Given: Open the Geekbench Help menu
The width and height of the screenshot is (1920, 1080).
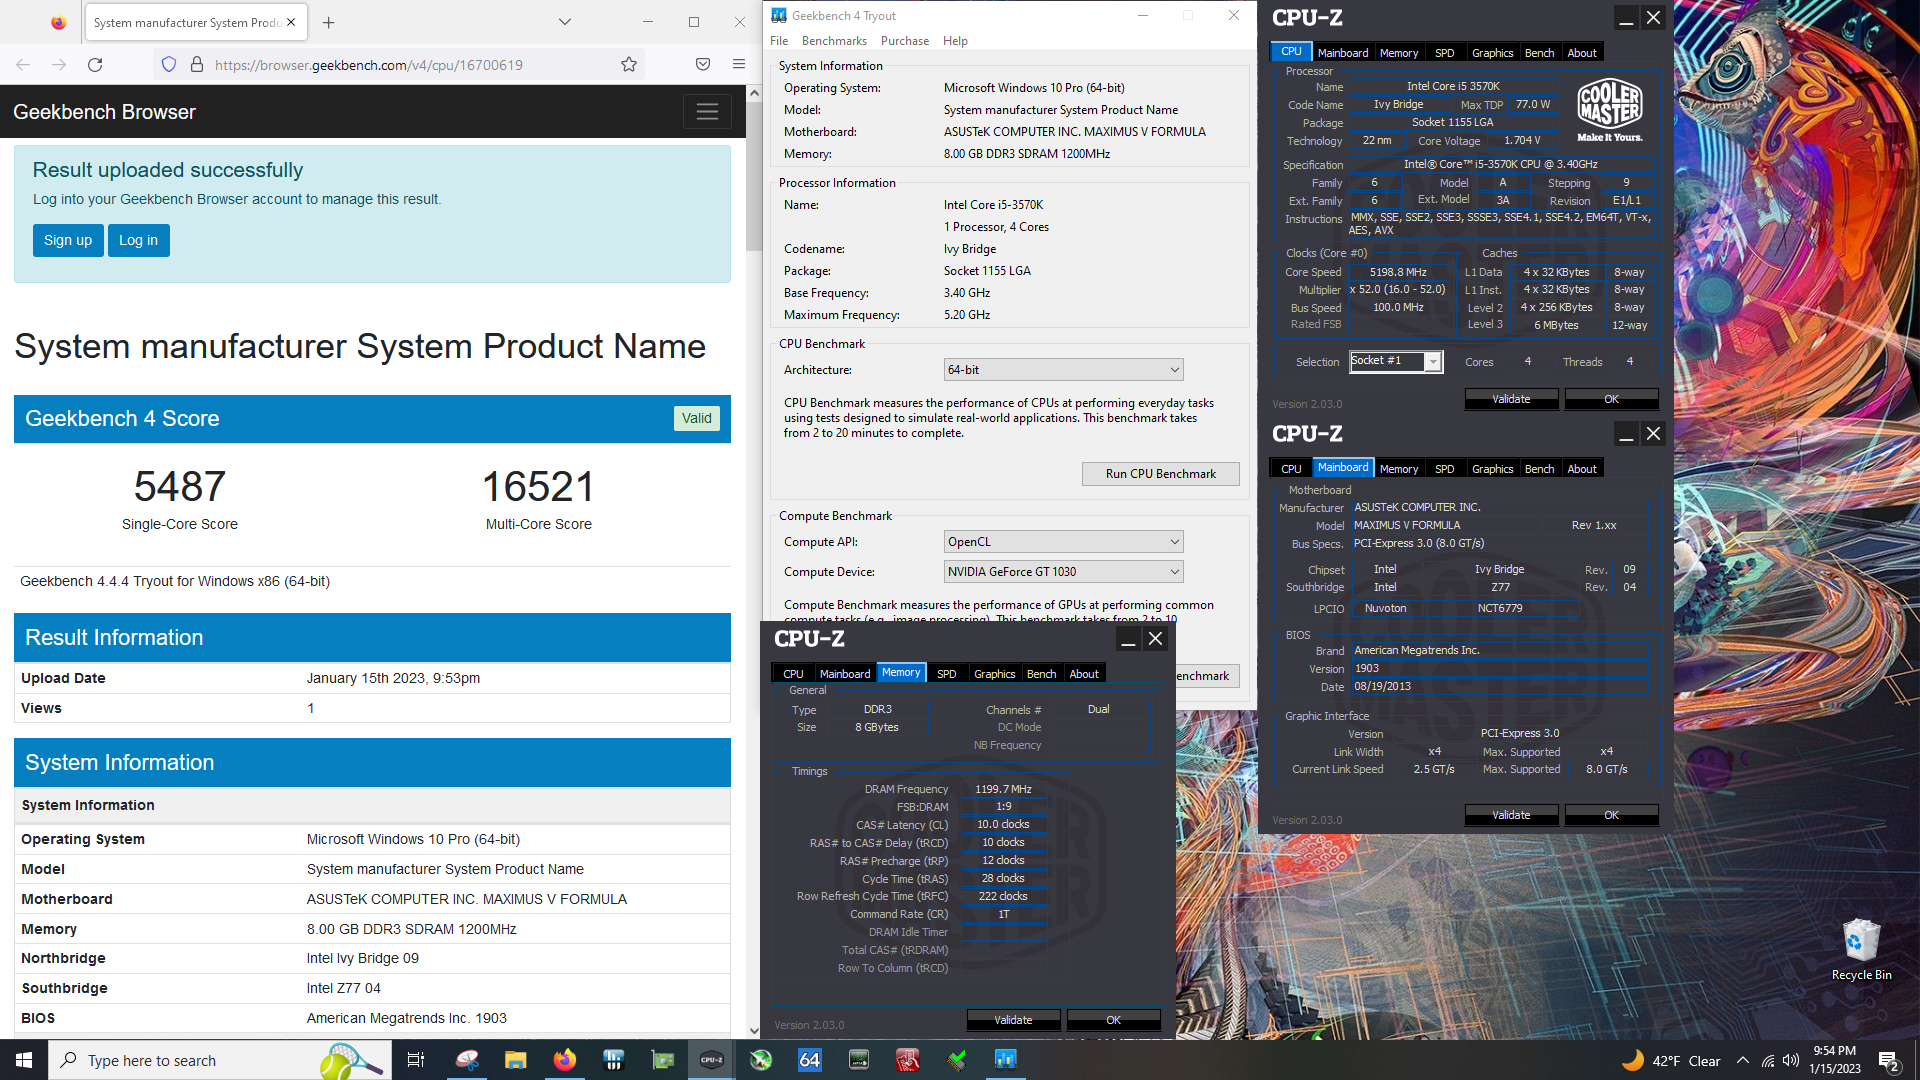Looking at the screenshot, I should (x=955, y=41).
